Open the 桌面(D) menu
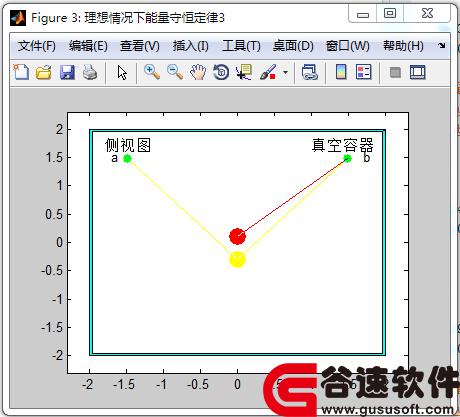 (x=293, y=46)
